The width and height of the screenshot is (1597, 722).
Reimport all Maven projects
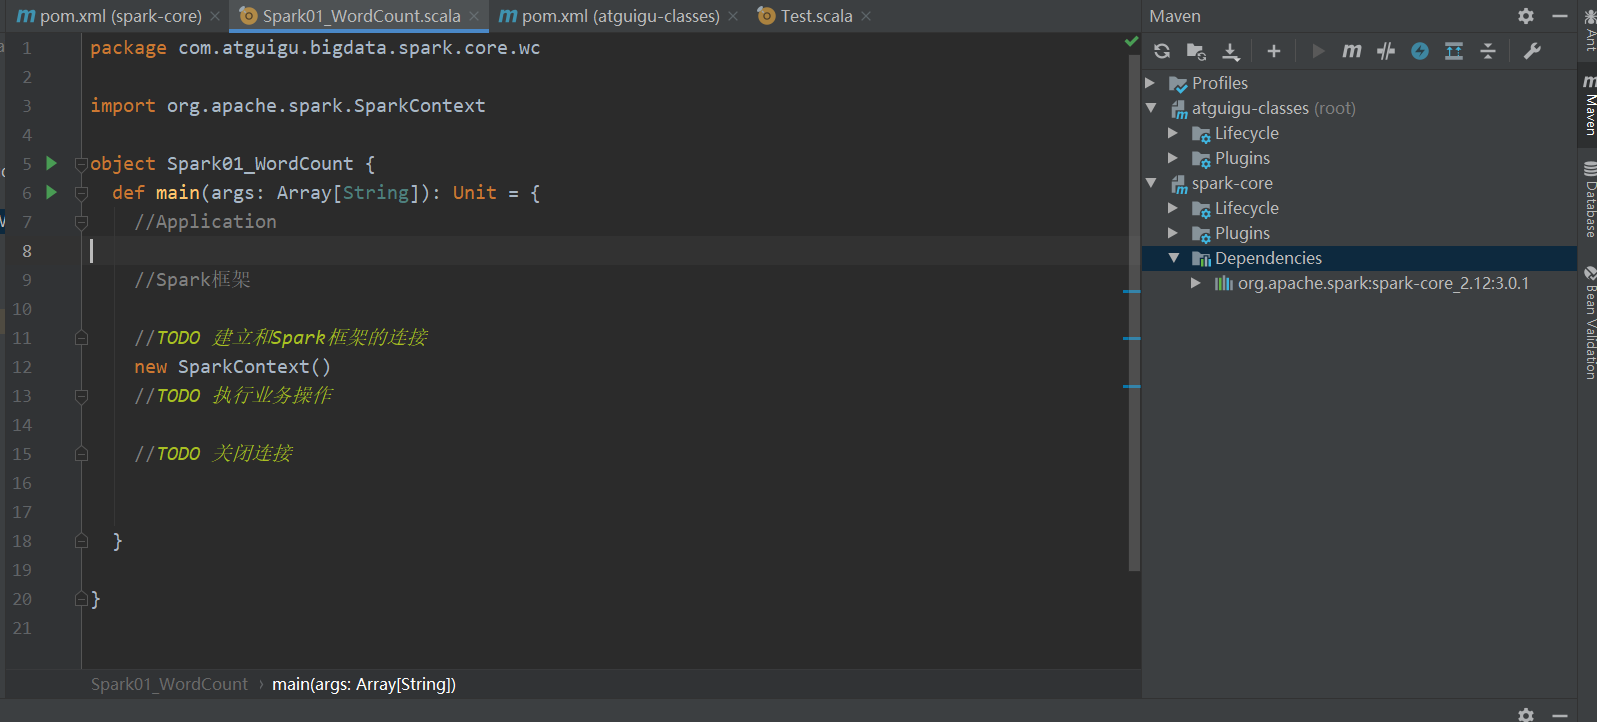pyautogui.click(x=1162, y=51)
